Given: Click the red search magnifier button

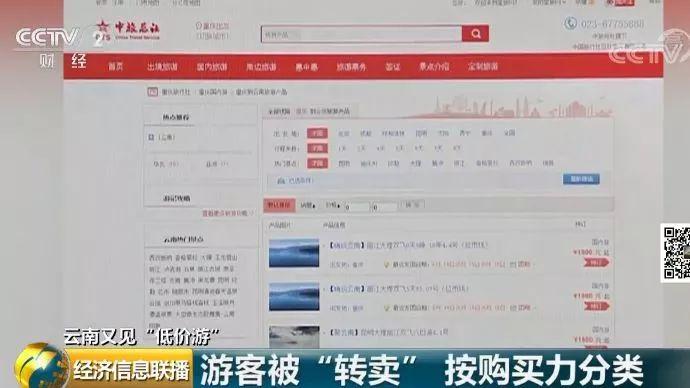Looking at the screenshot, I should click(475, 33).
